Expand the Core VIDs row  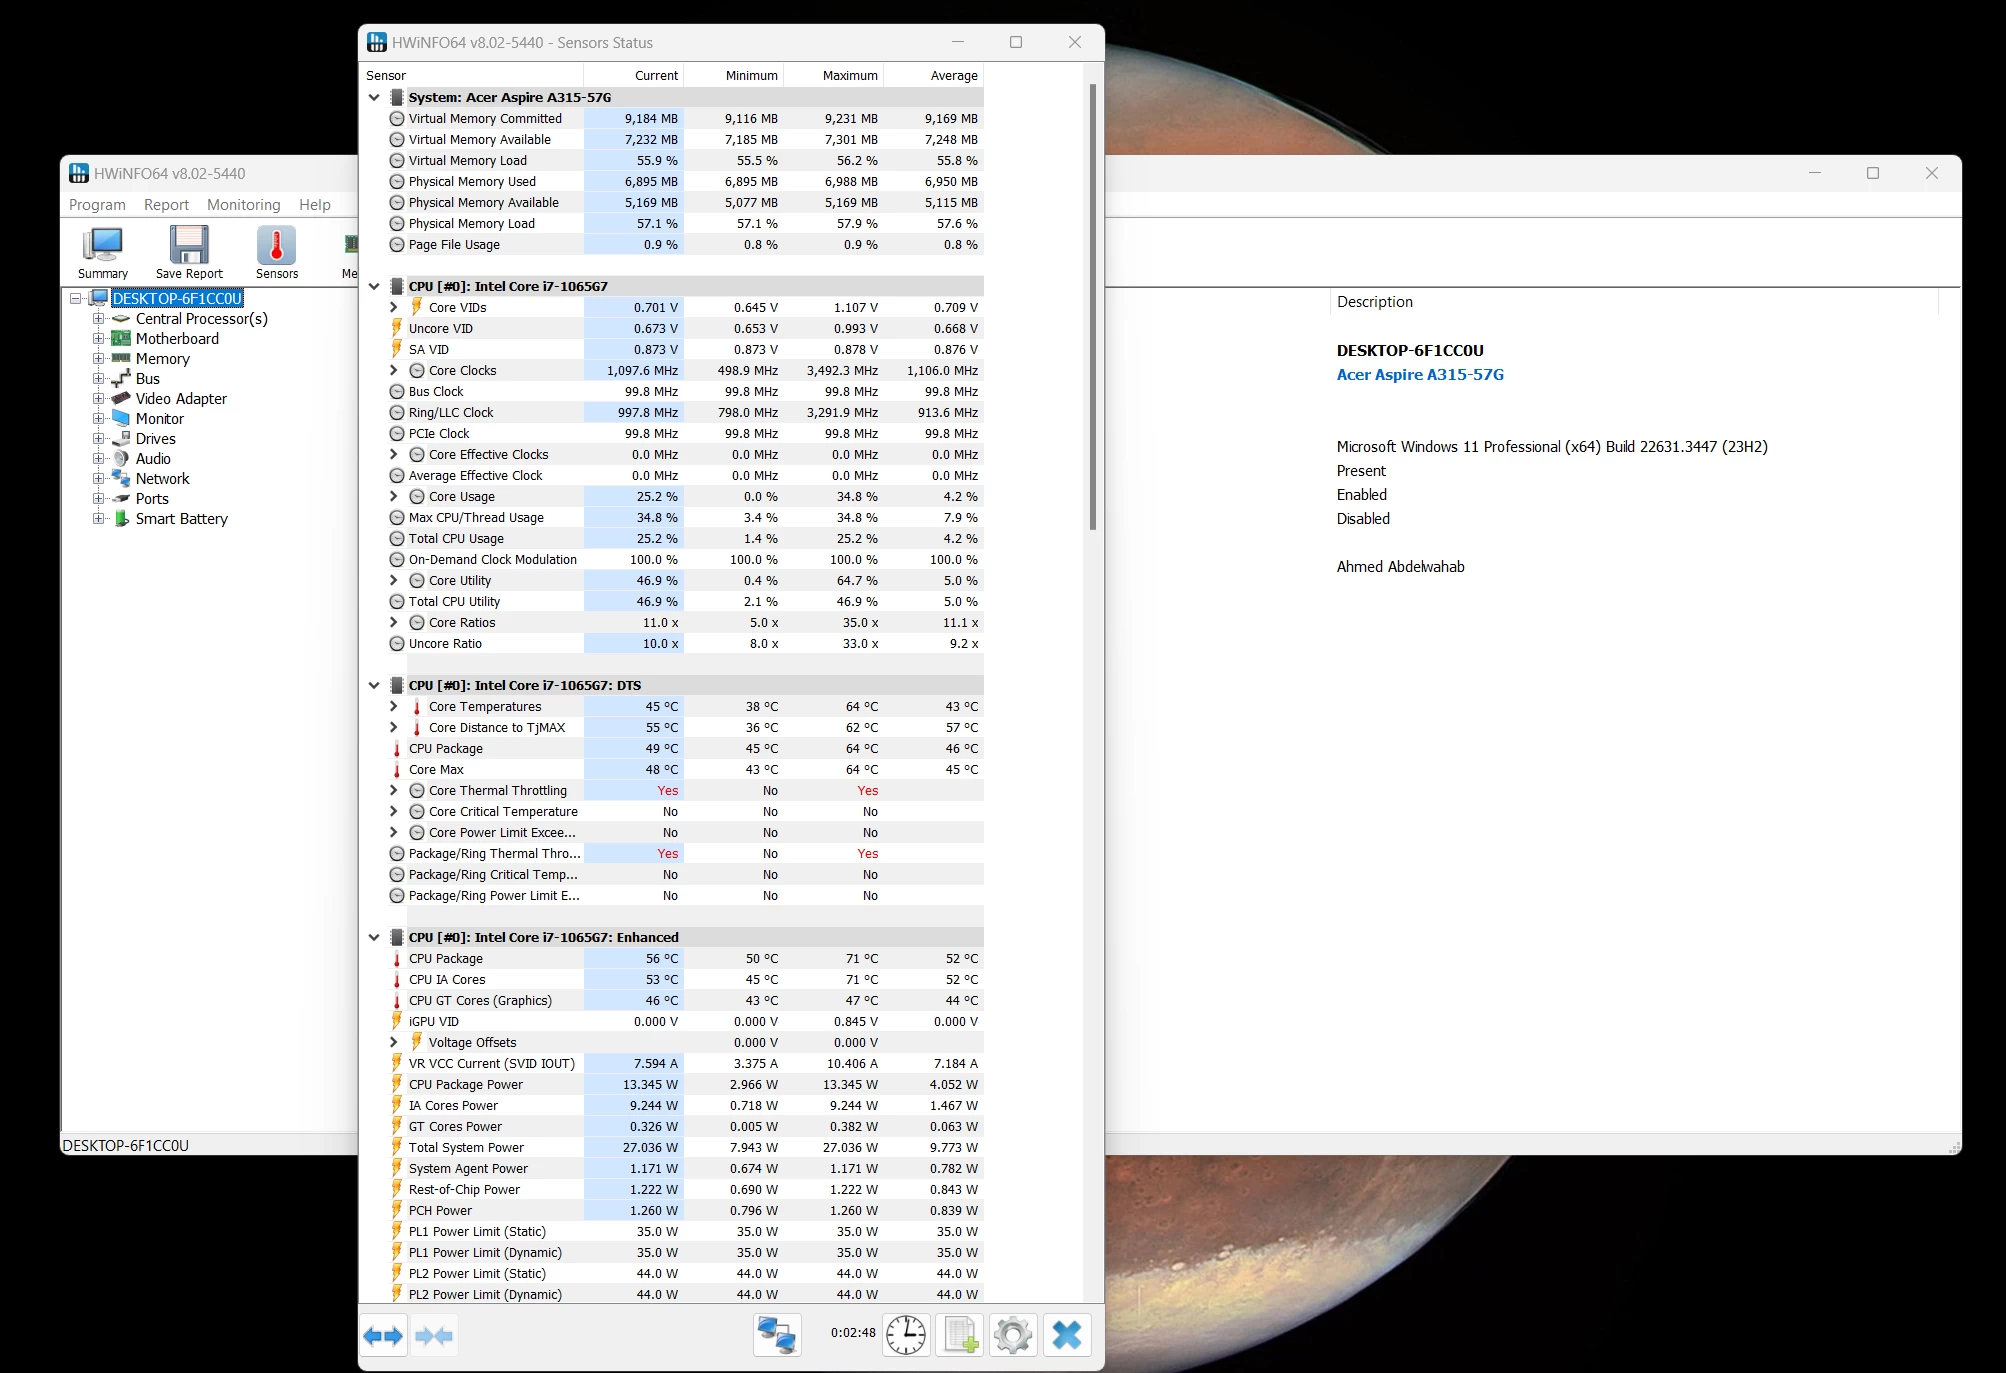pyautogui.click(x=394, y=308)
